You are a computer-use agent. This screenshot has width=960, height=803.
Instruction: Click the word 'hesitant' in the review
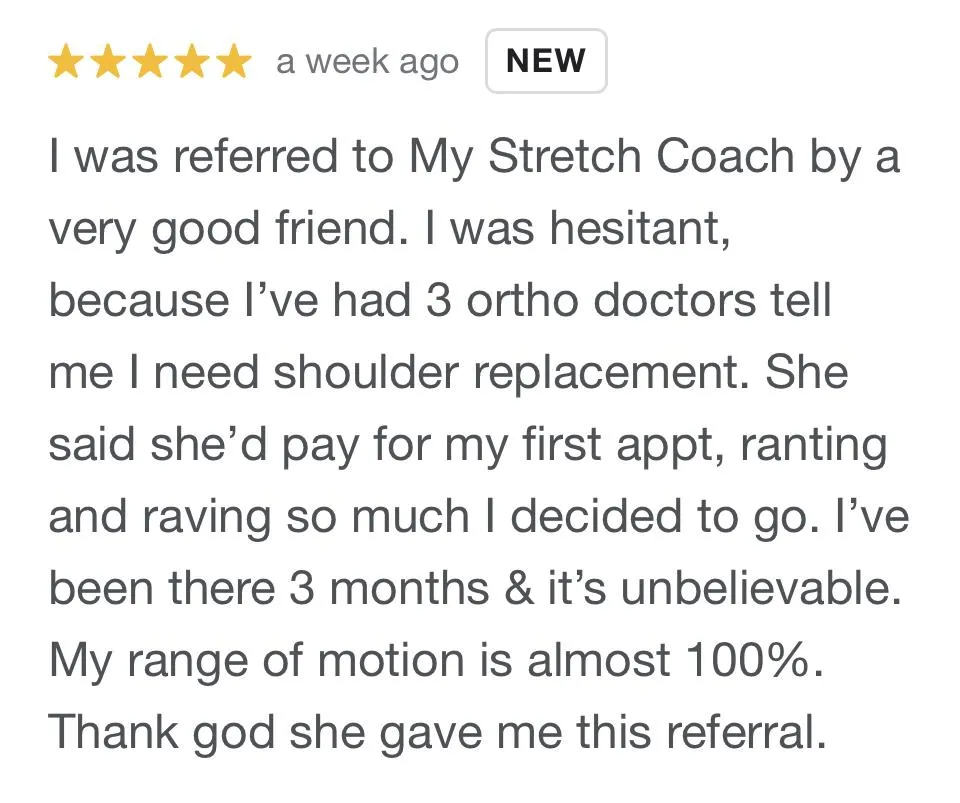(x=634, y=228)
